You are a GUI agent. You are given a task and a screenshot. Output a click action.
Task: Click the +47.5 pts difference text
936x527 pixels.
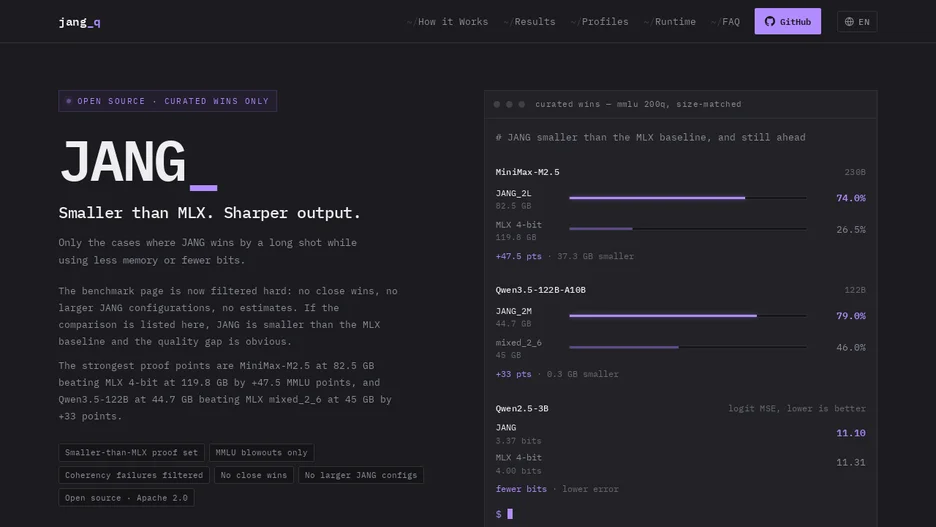point(518,256)
